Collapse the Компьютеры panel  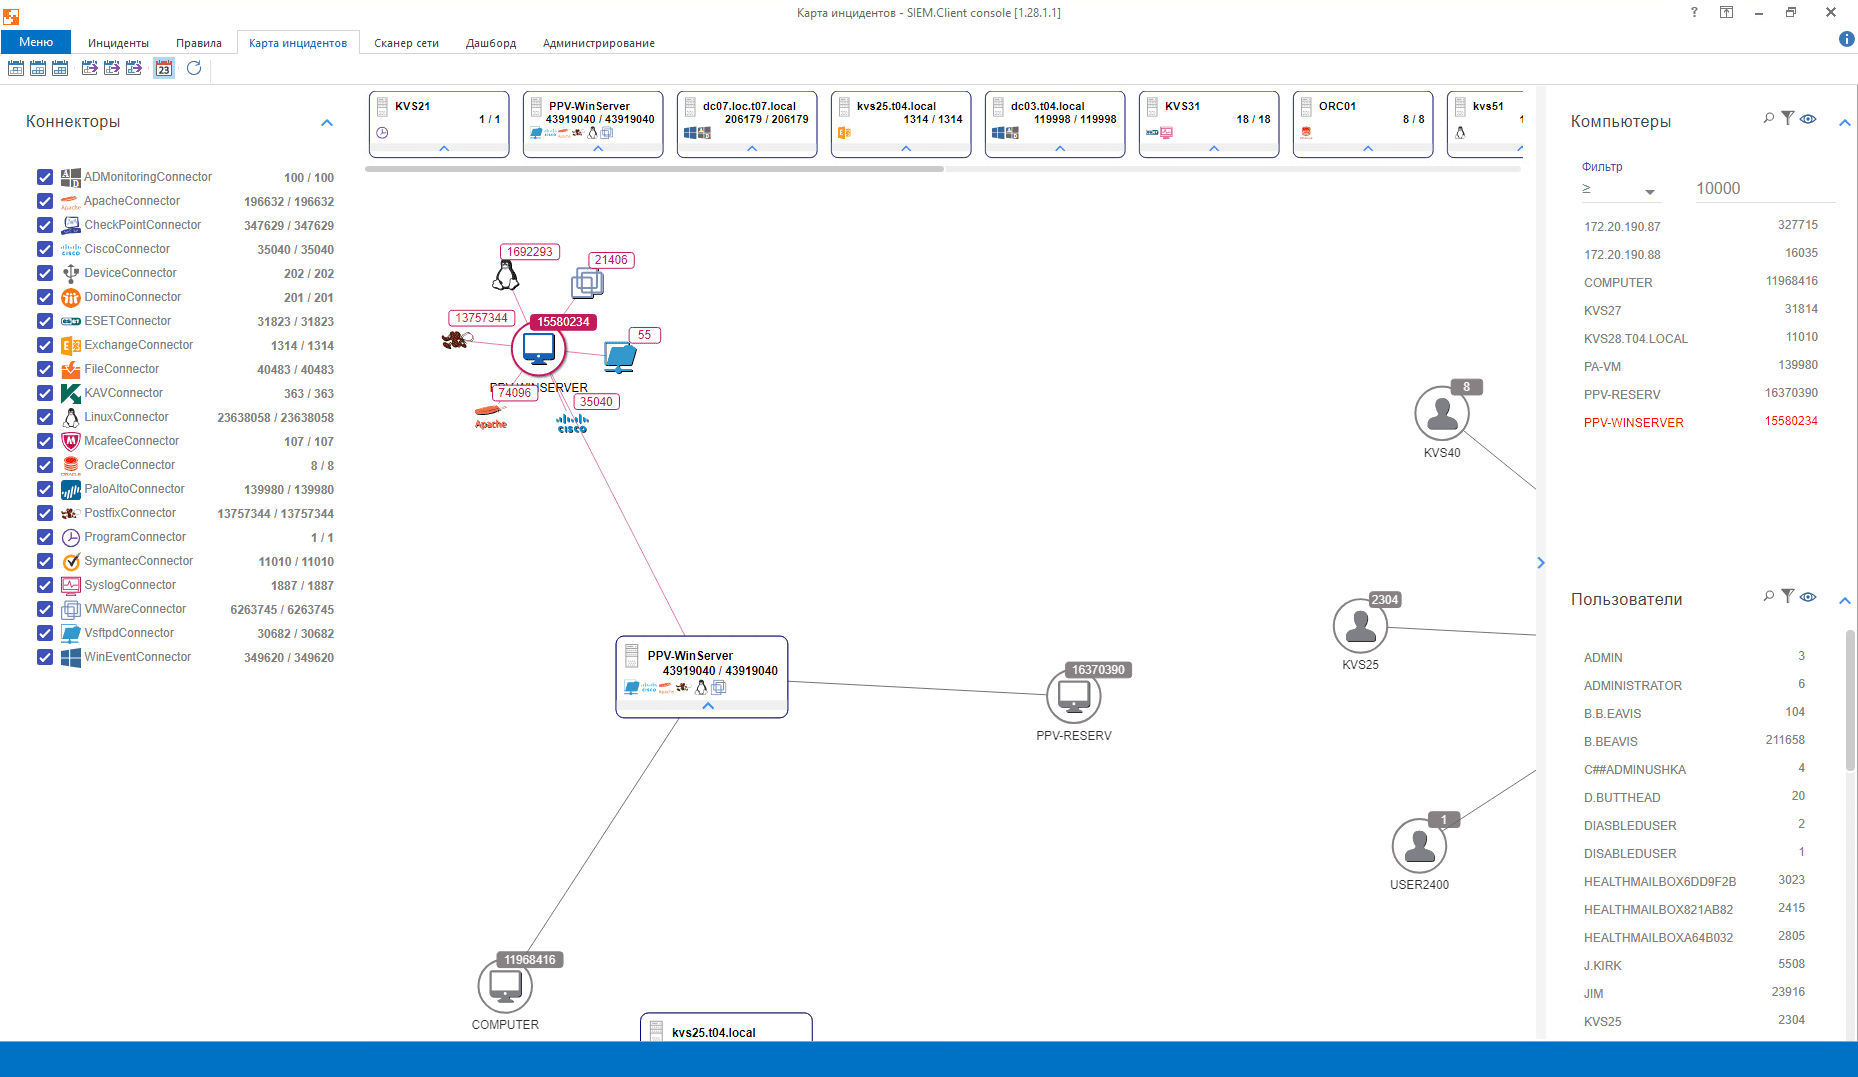(1845, 122)
